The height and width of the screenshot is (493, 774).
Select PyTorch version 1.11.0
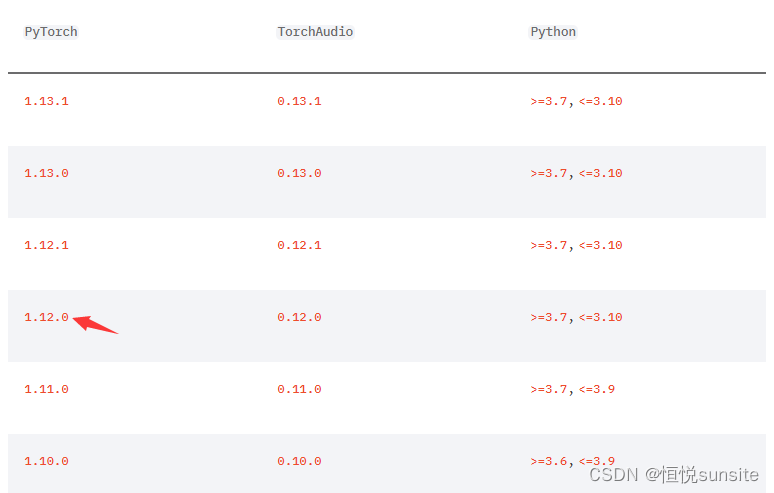click(46, 389)
